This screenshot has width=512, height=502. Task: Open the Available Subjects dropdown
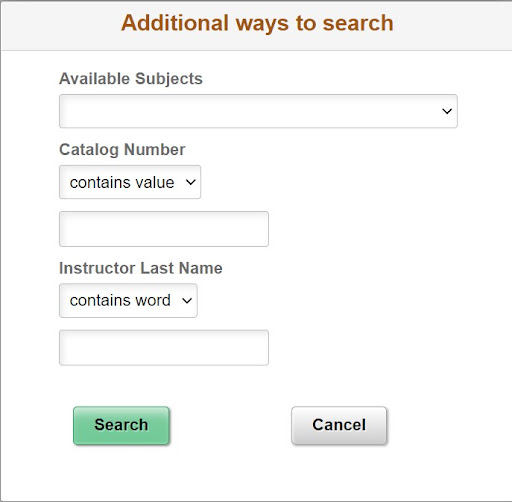pyautogui.click(x=258, y=111)
